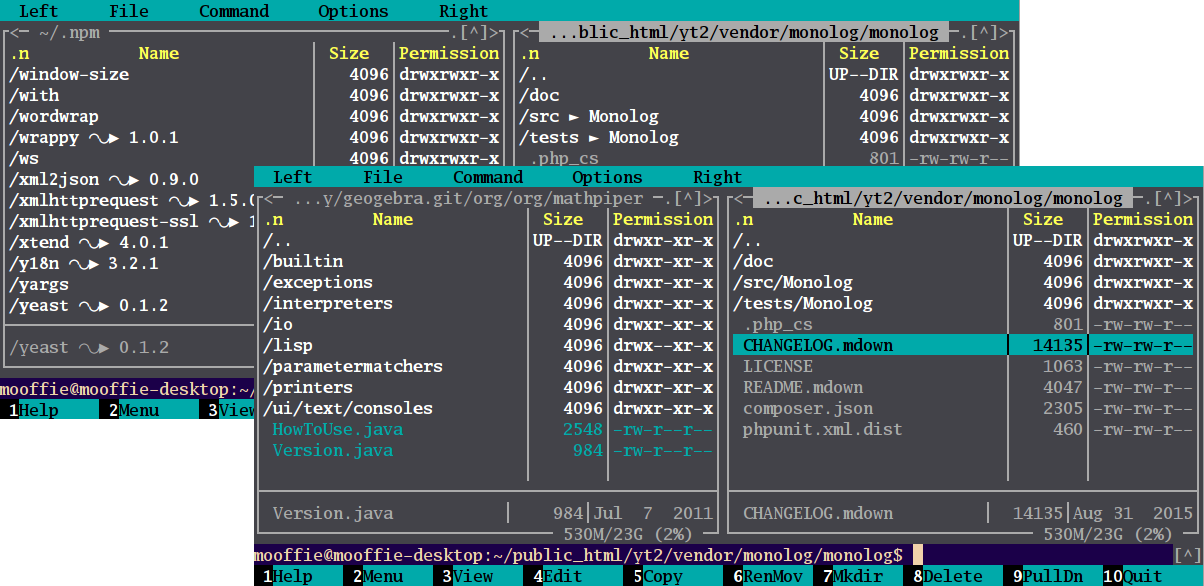Viewport: 1204px width, 586px height.
Task: Open the Command menu in the back window
Action: pyautogui.click(x=234, y=12)
